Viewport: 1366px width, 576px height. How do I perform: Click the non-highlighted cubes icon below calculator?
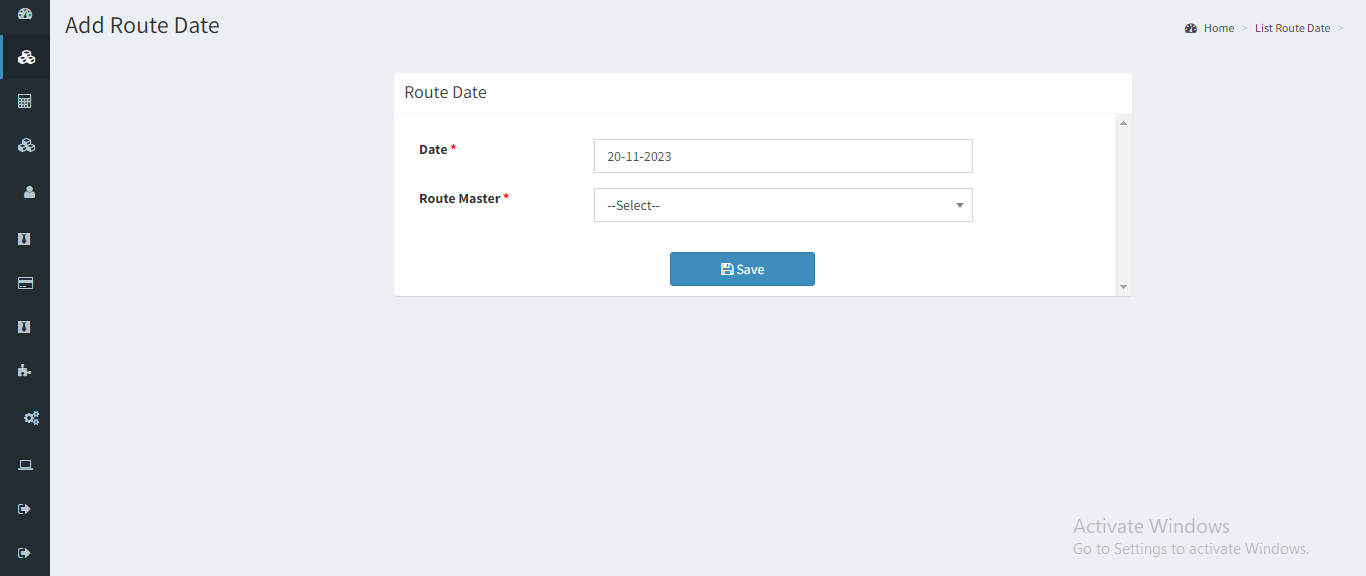[26, 145]
